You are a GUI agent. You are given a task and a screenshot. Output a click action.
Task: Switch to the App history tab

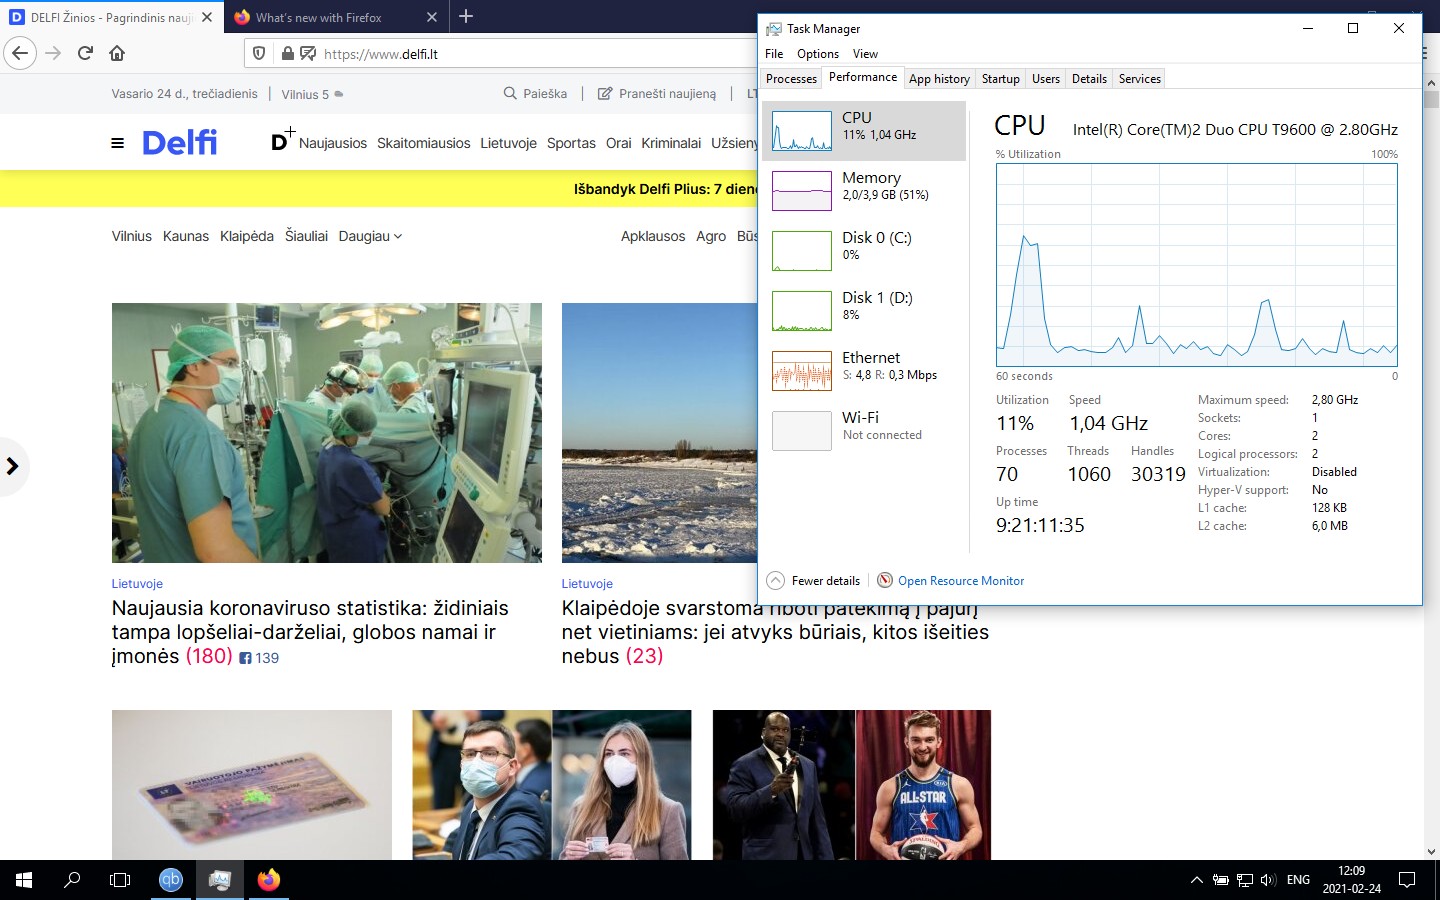[939, 79]
